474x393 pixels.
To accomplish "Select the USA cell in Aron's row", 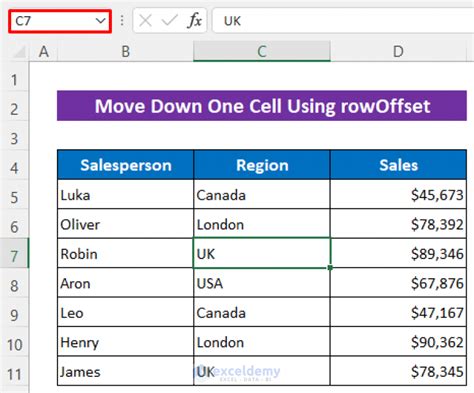I will 262,283.
